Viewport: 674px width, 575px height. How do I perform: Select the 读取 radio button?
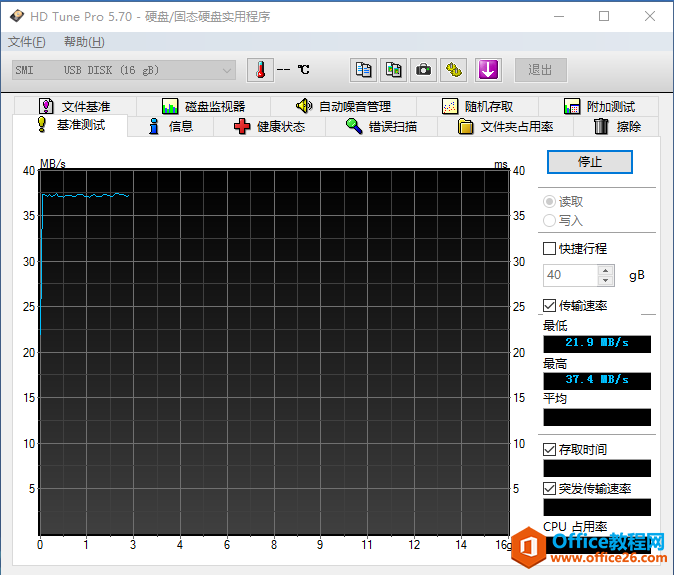(549, 202)
